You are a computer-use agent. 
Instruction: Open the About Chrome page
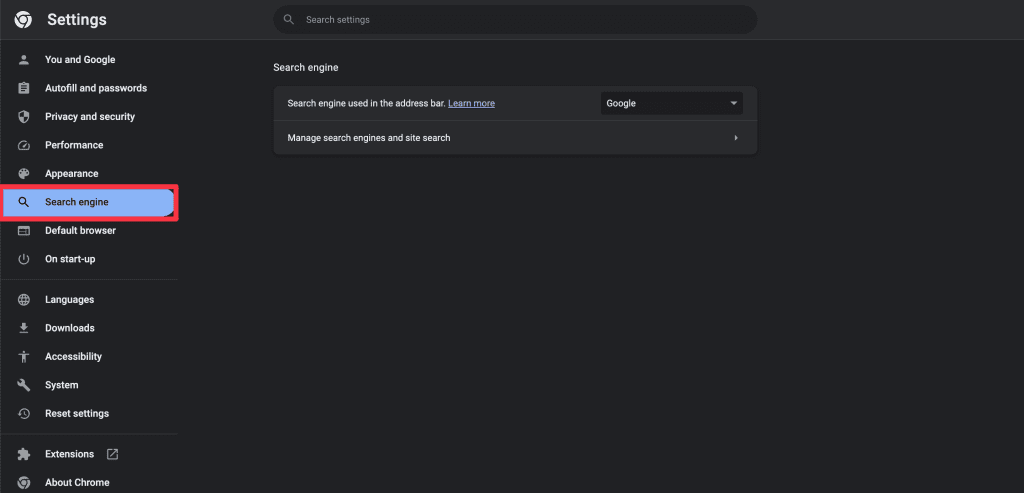tap(77, 482)
